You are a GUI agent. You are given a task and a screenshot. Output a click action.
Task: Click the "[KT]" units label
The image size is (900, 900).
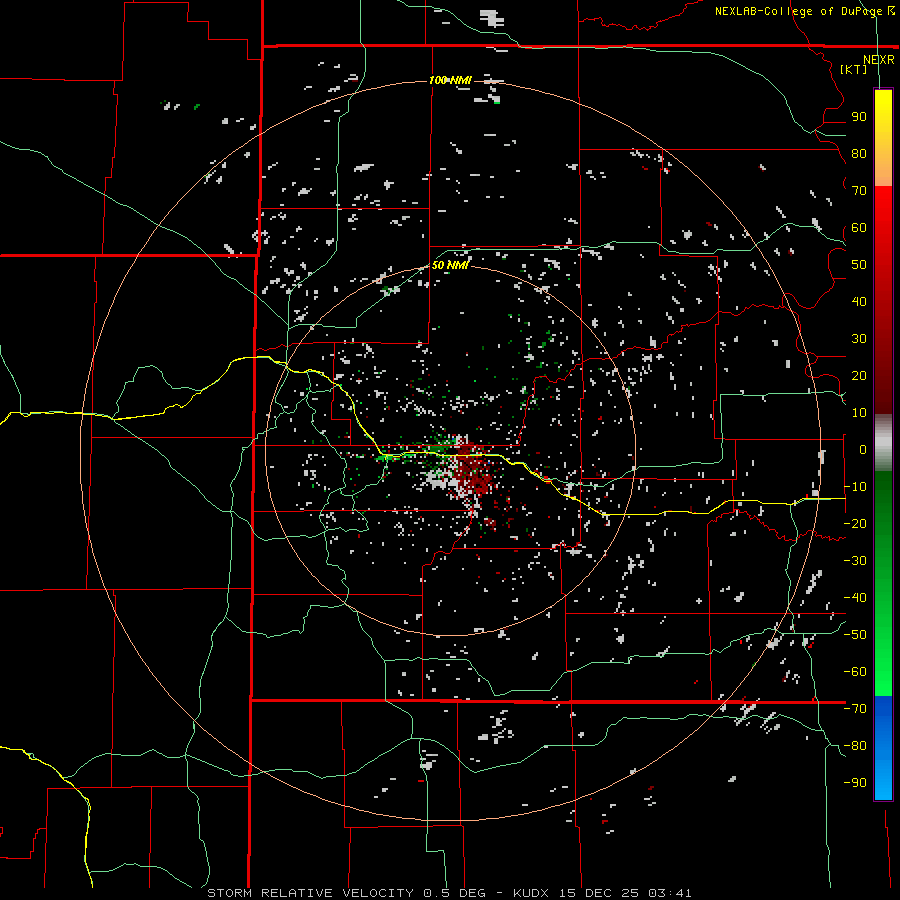point(854,69)
